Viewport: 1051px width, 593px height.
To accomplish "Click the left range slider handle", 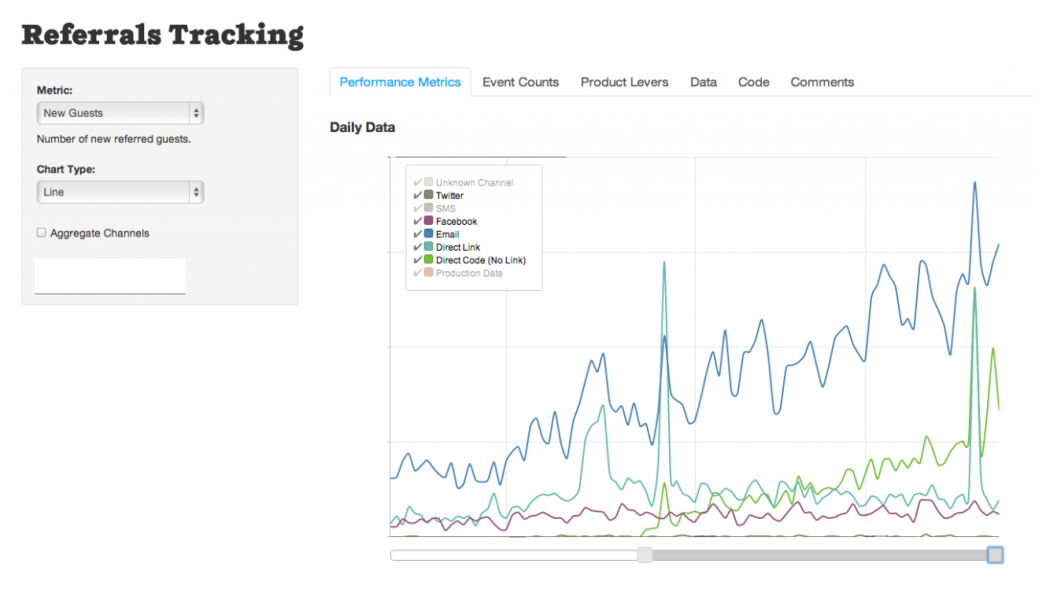I will [645, 555].
